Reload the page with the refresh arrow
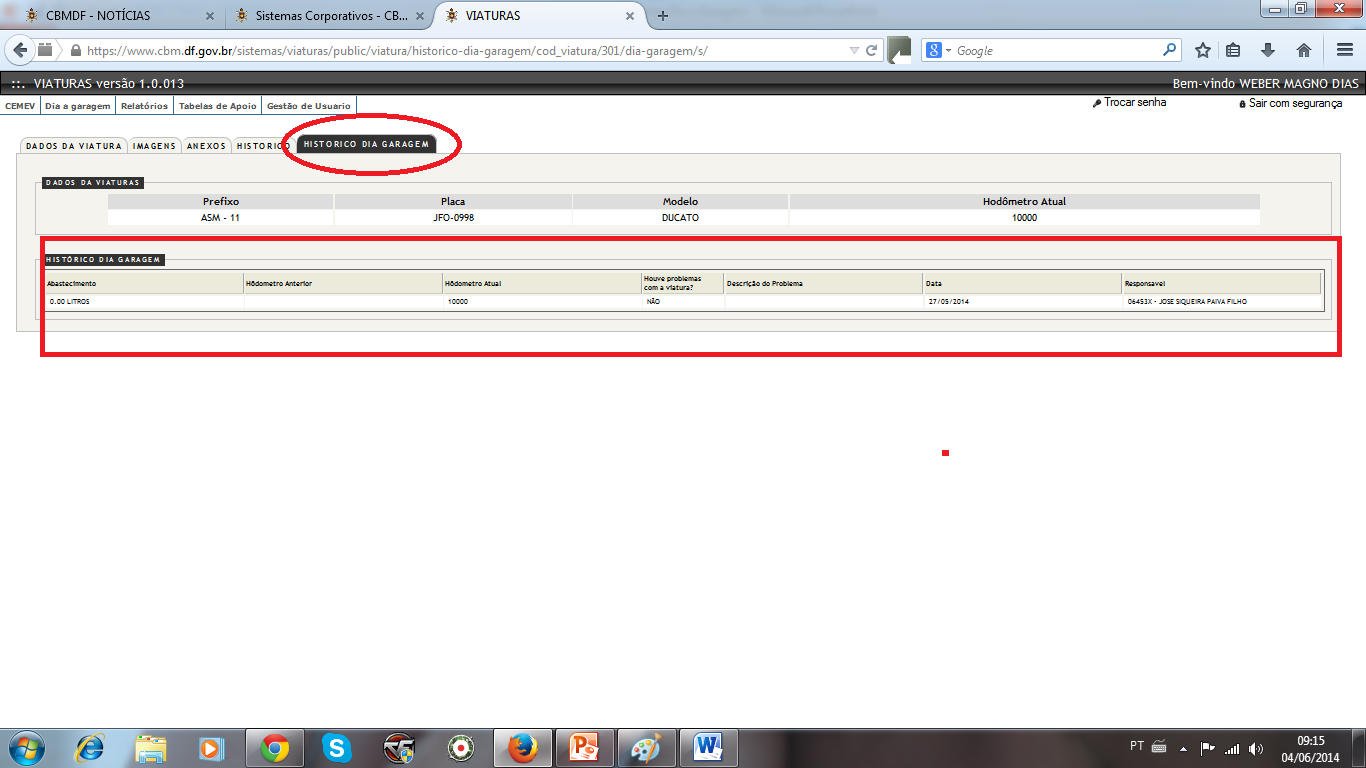1366x768 pixels. pyautogui.click(x=872, y=50)
